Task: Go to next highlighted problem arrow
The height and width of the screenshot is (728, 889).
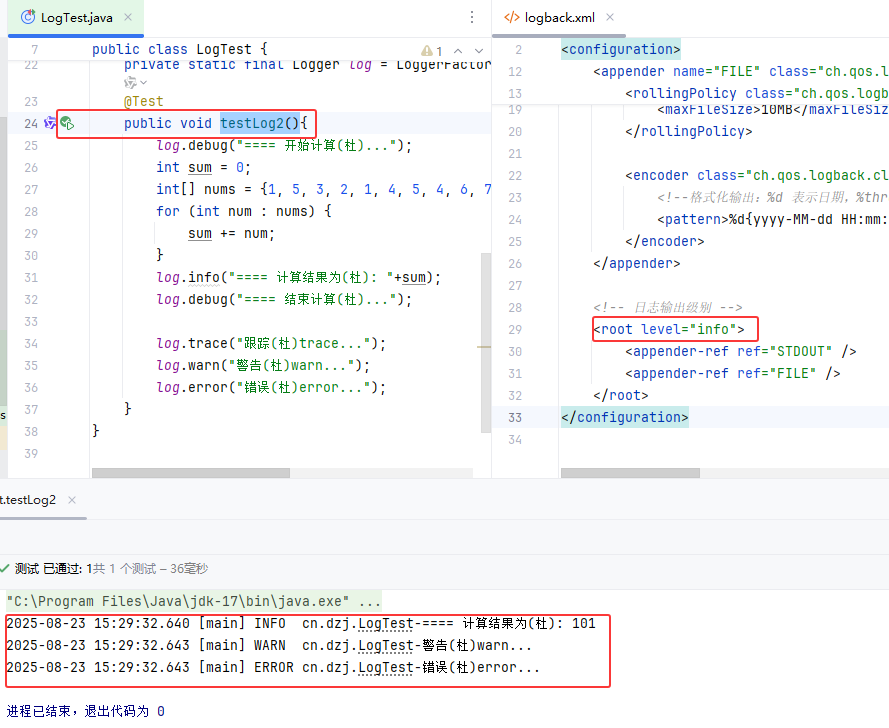Action: point(479,51)
